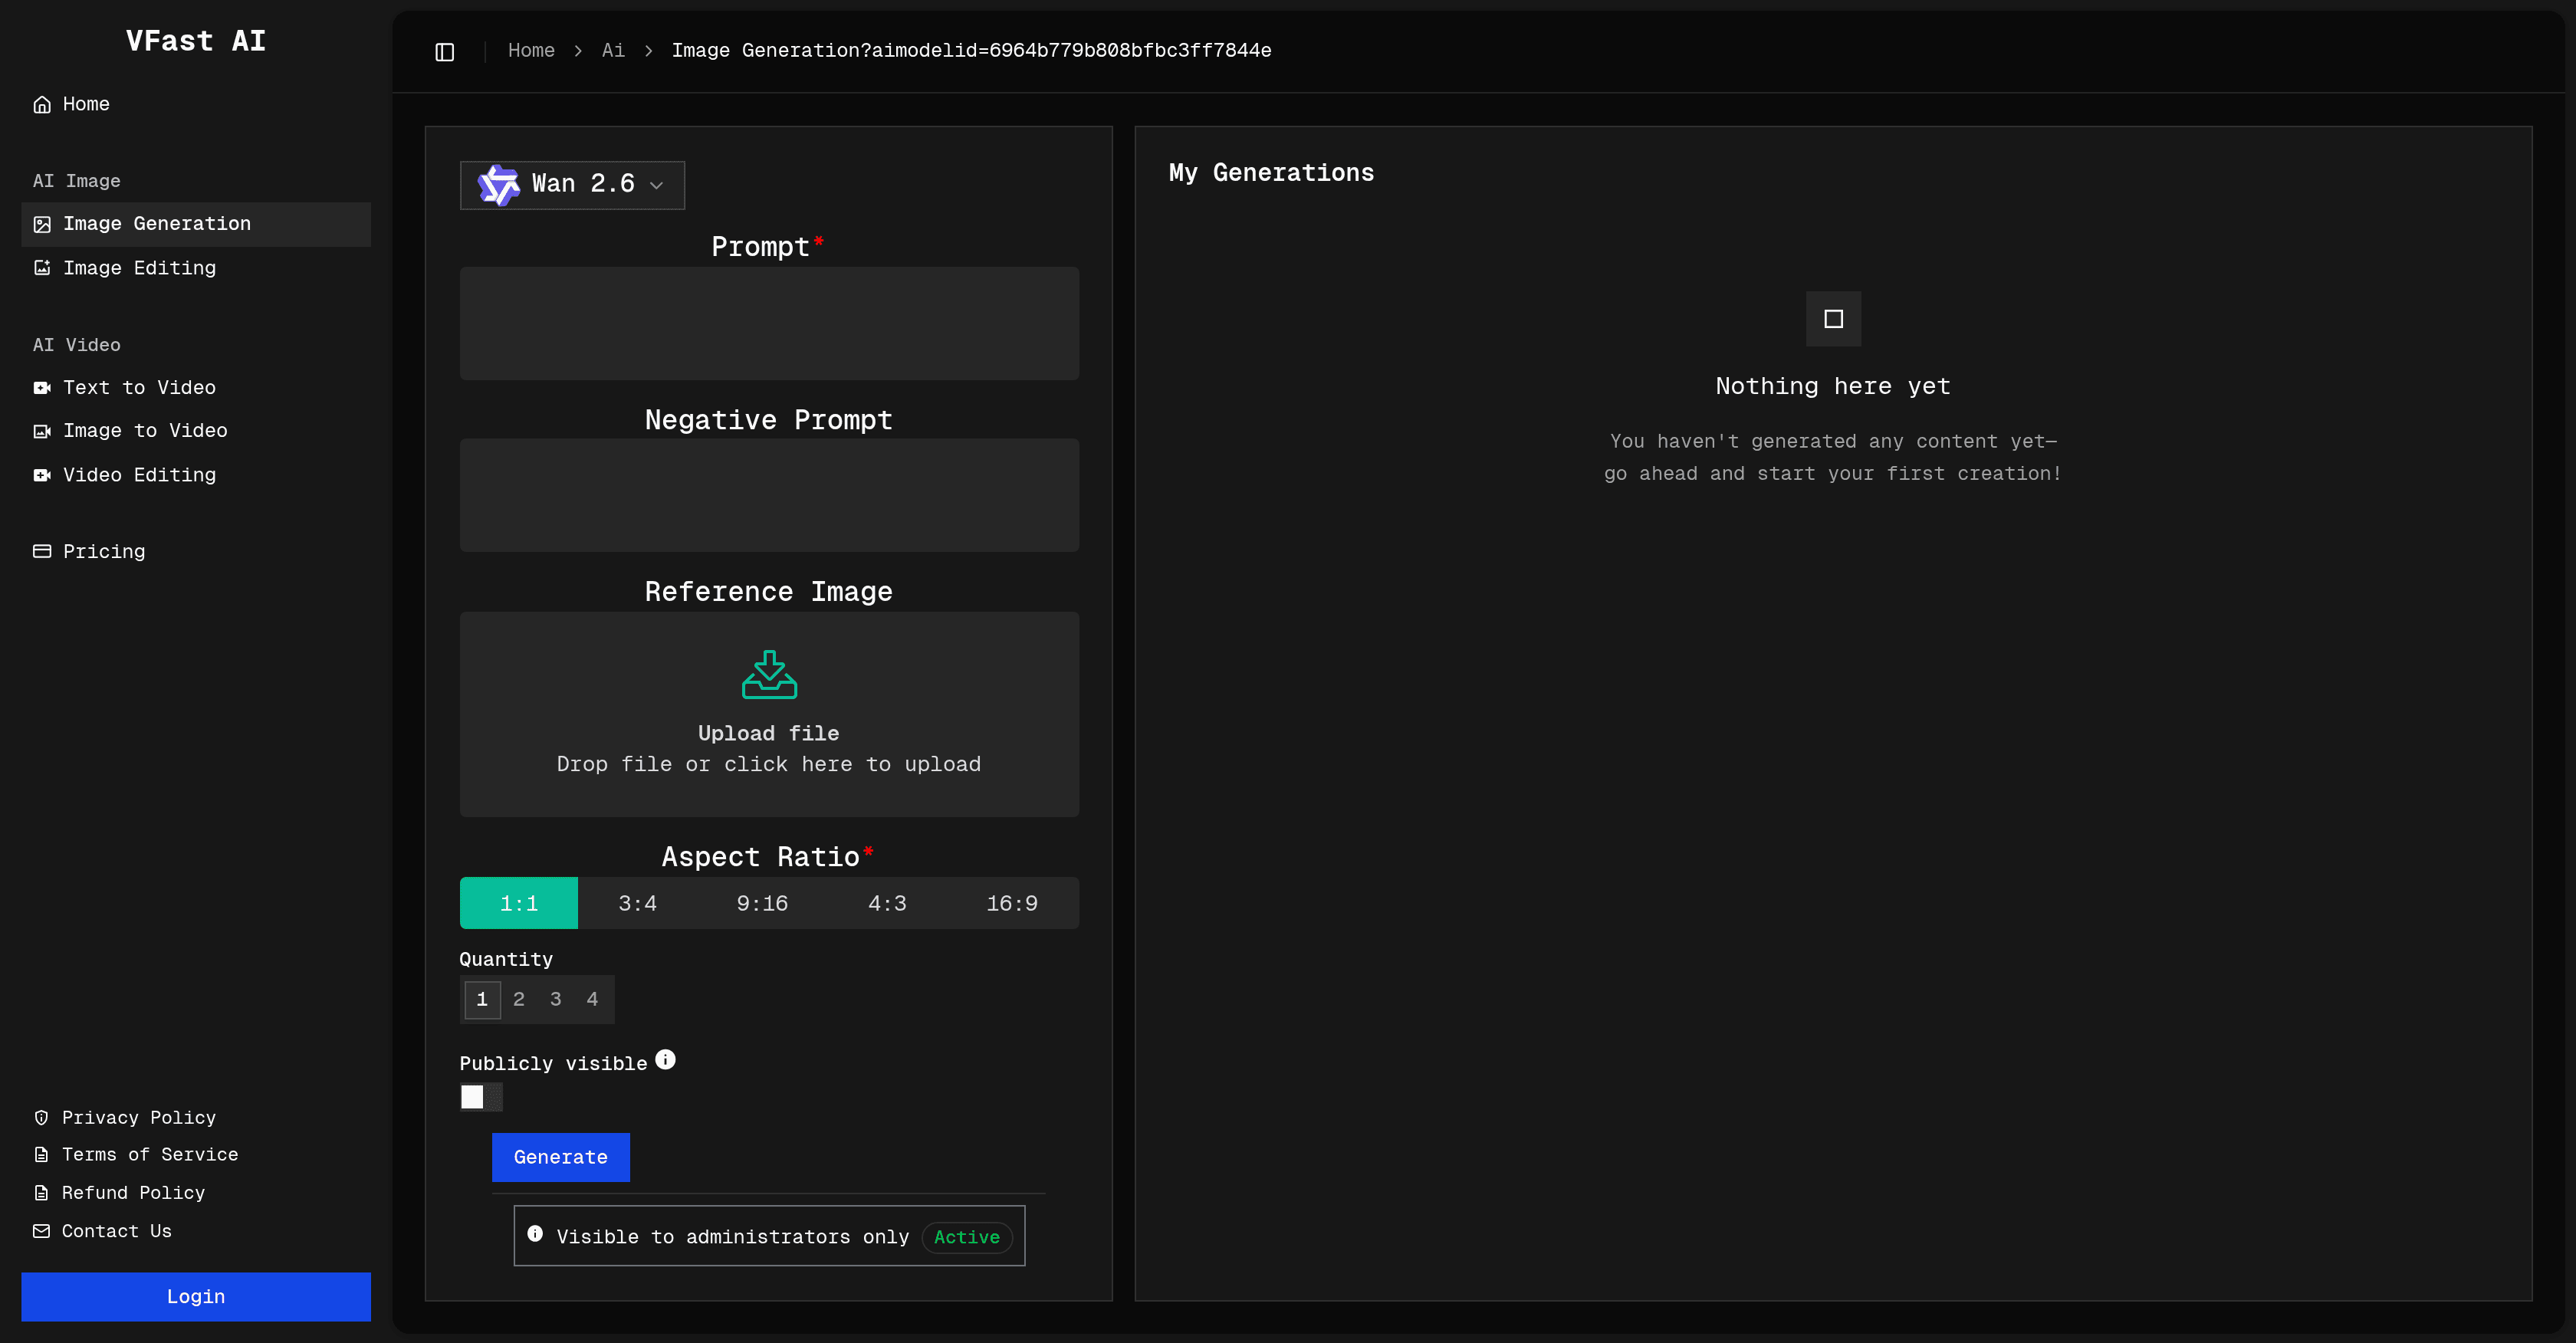This screenshot has height=1343, width=2576.
Task: Choose quantity 2 in Quantity selector
Action: (519, 999)
